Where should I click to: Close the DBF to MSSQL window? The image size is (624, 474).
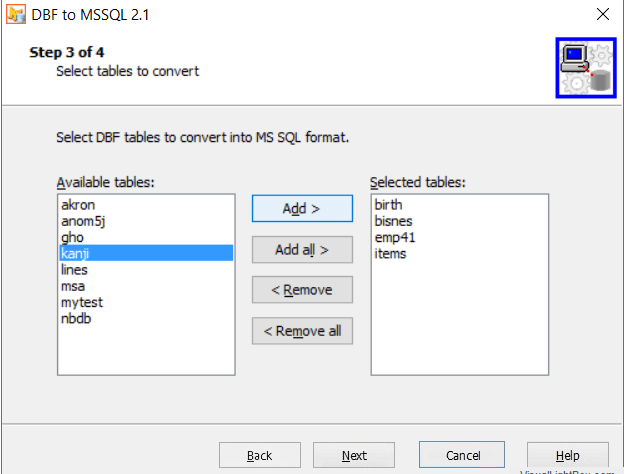[603, 14]
